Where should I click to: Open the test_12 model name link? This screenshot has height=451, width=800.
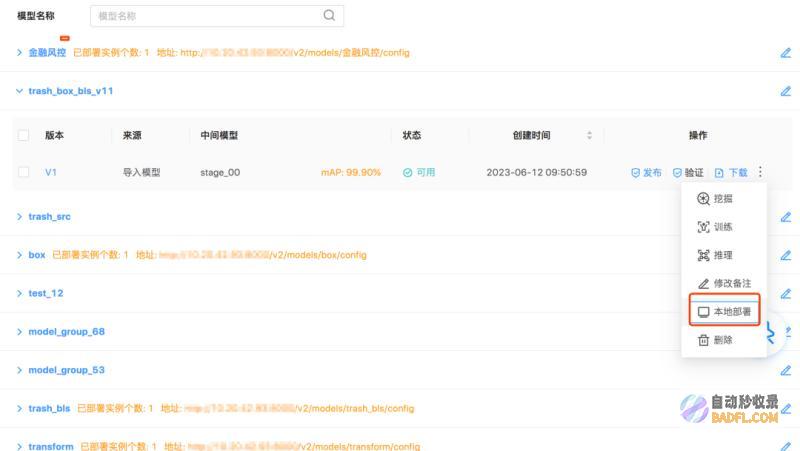click(x=46, y=293)
